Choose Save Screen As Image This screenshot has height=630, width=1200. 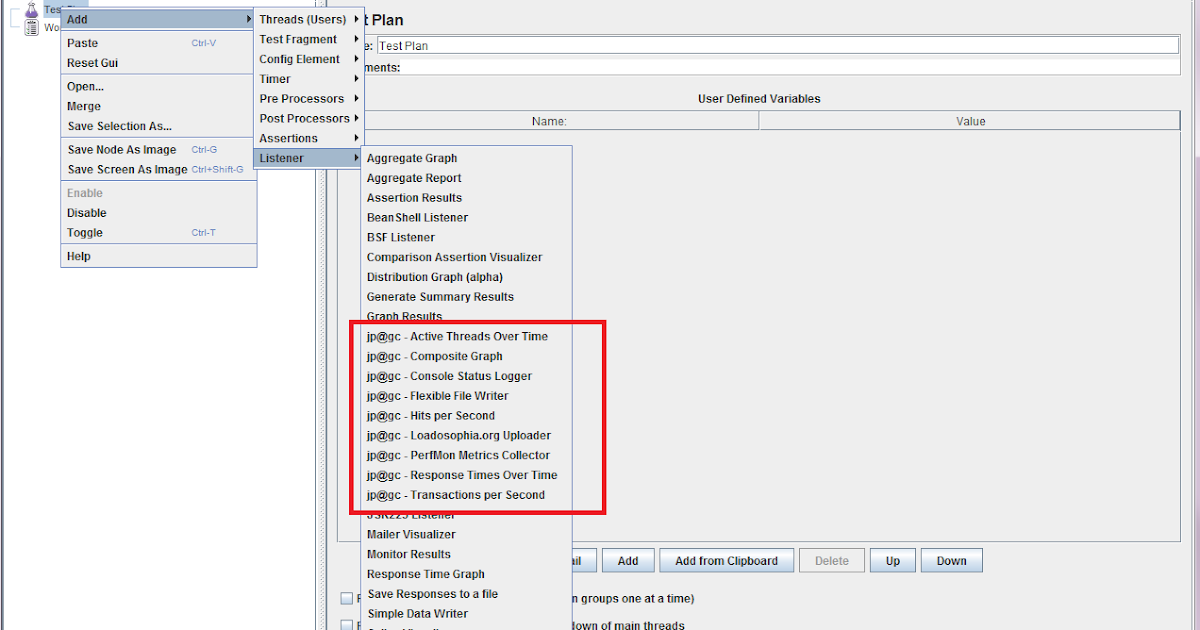coord(158,169)
